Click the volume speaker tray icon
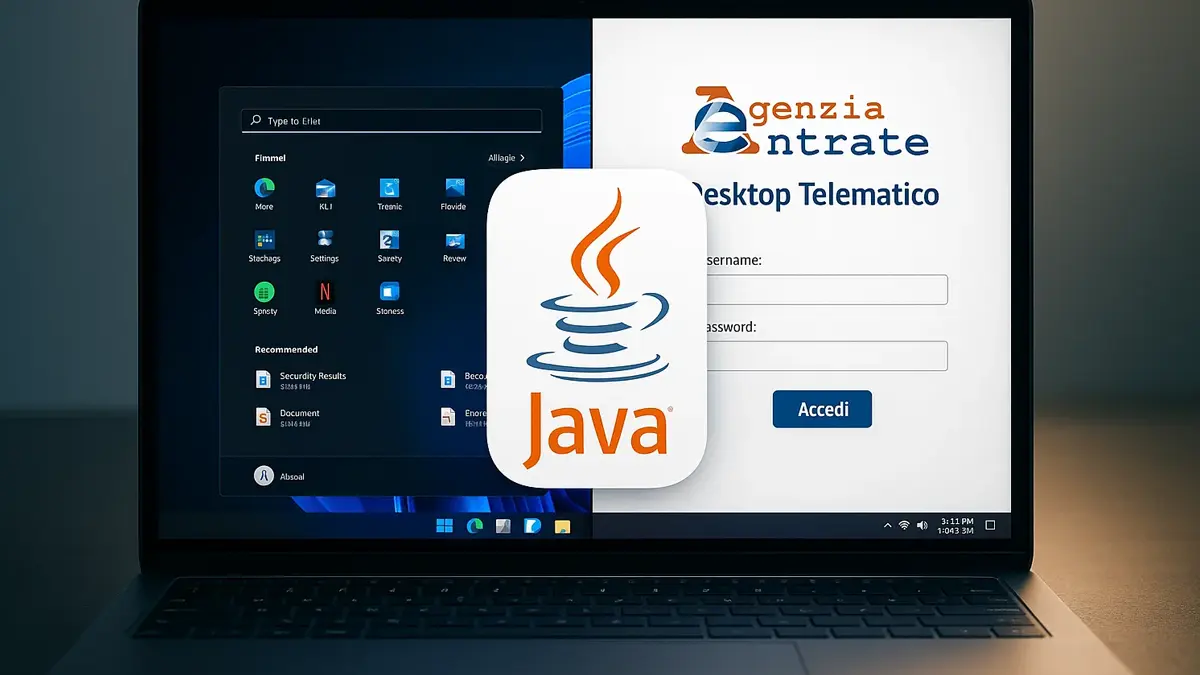1200x675 pixels. coord(922,525)
